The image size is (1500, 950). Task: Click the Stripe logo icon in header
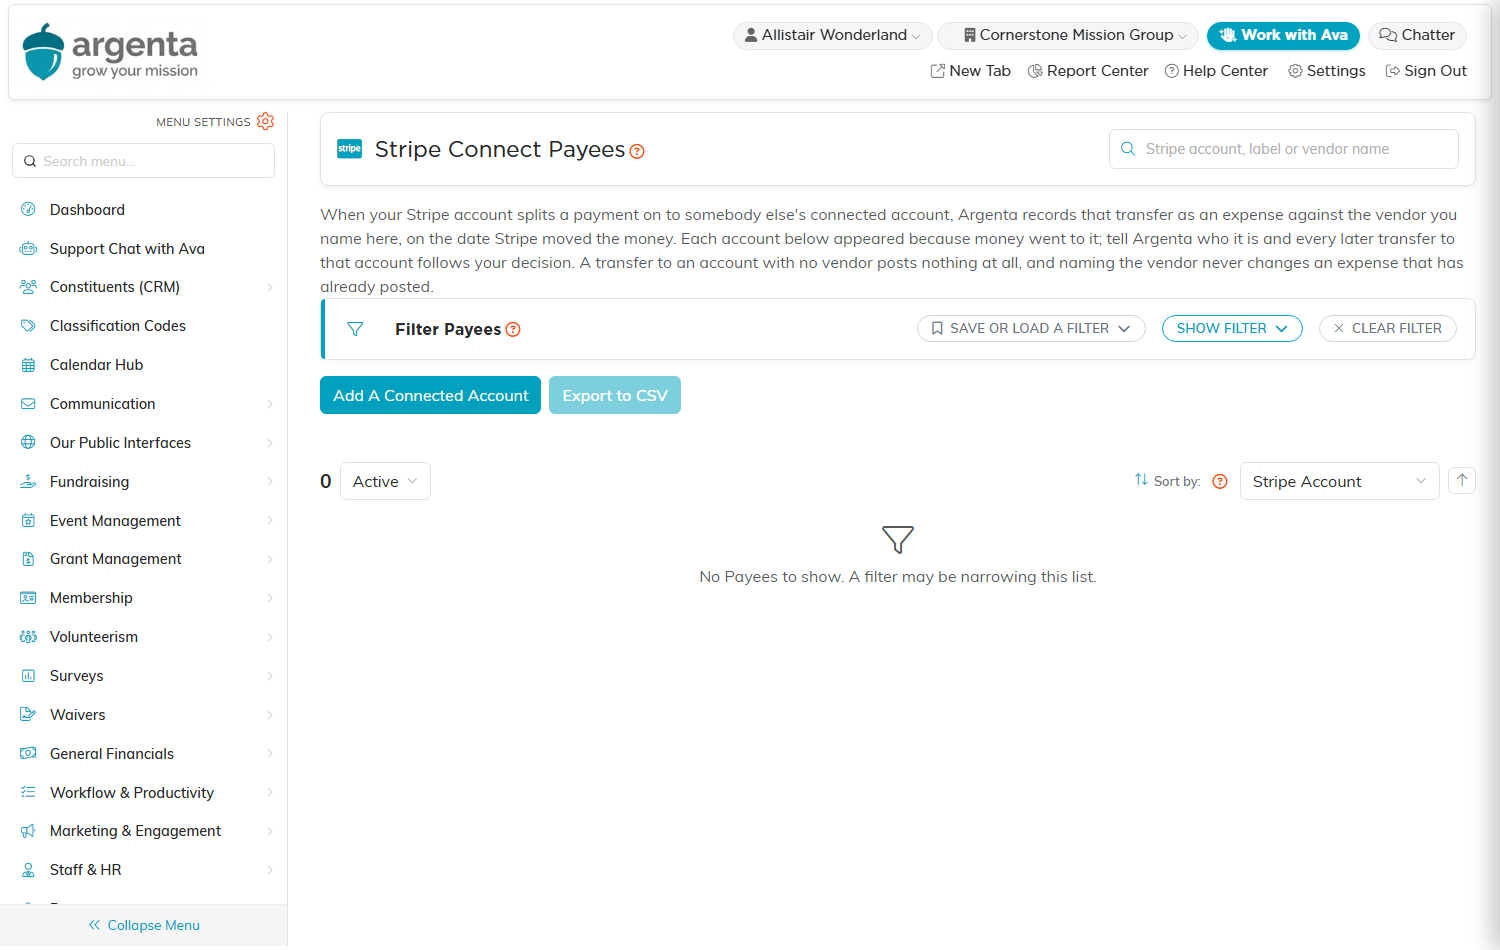349,149
